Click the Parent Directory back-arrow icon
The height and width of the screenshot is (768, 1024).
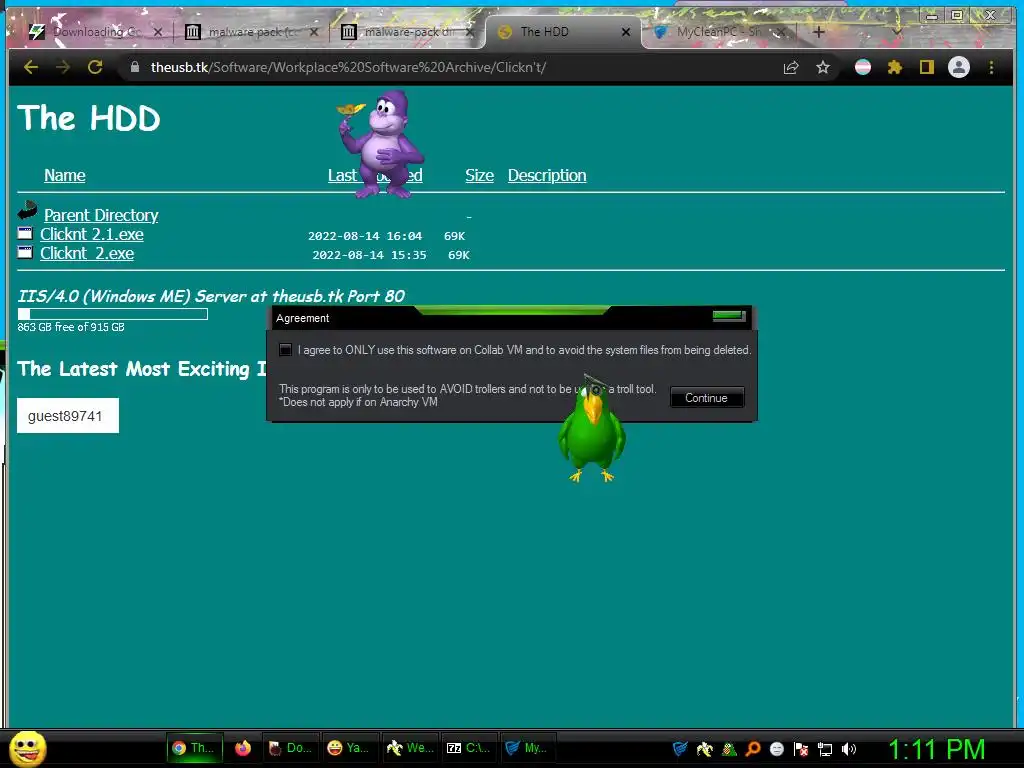27,210
